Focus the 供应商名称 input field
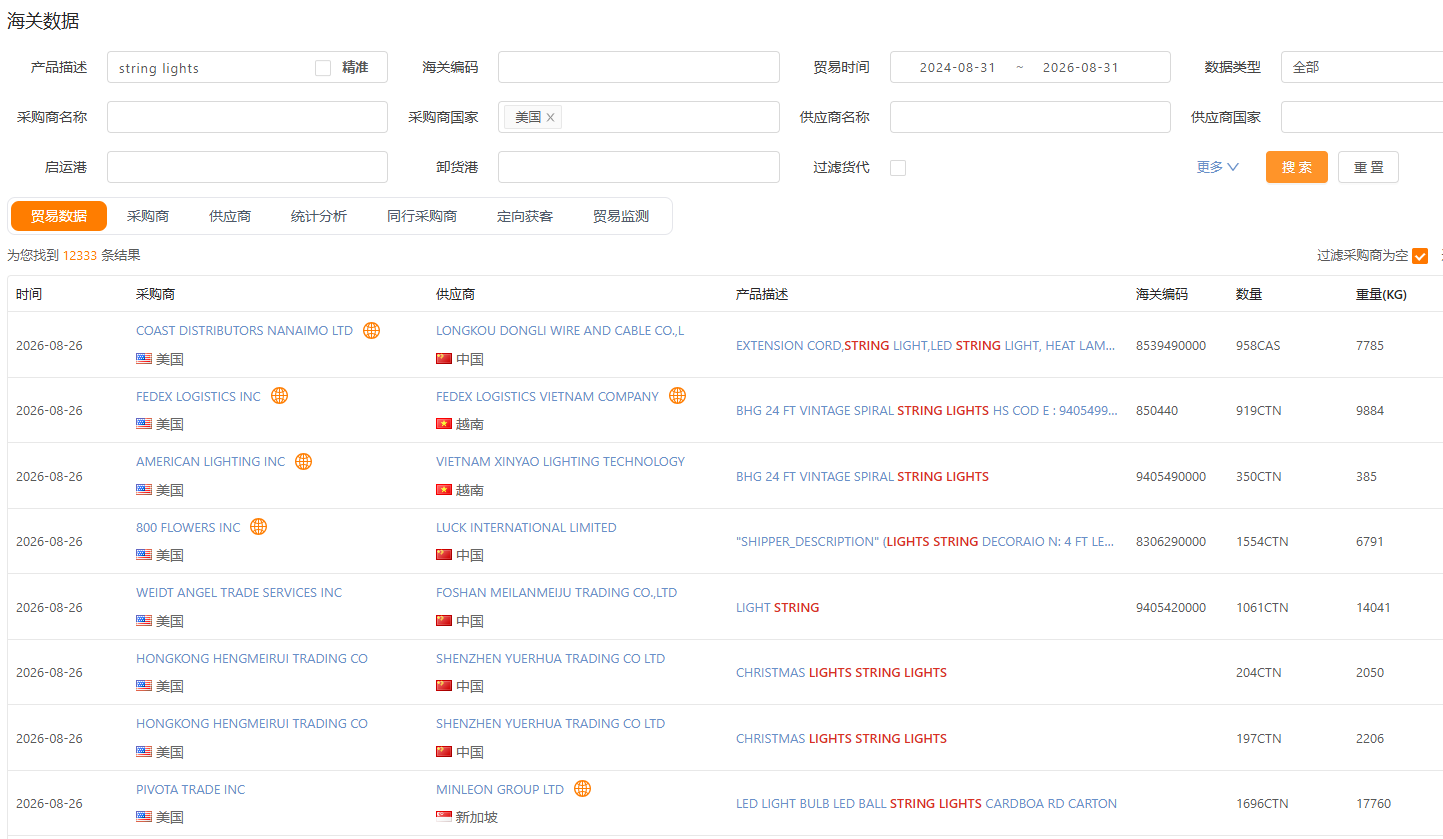Image resolution: width=1443 pixels, height=839 pixels. coord(1030,117)
